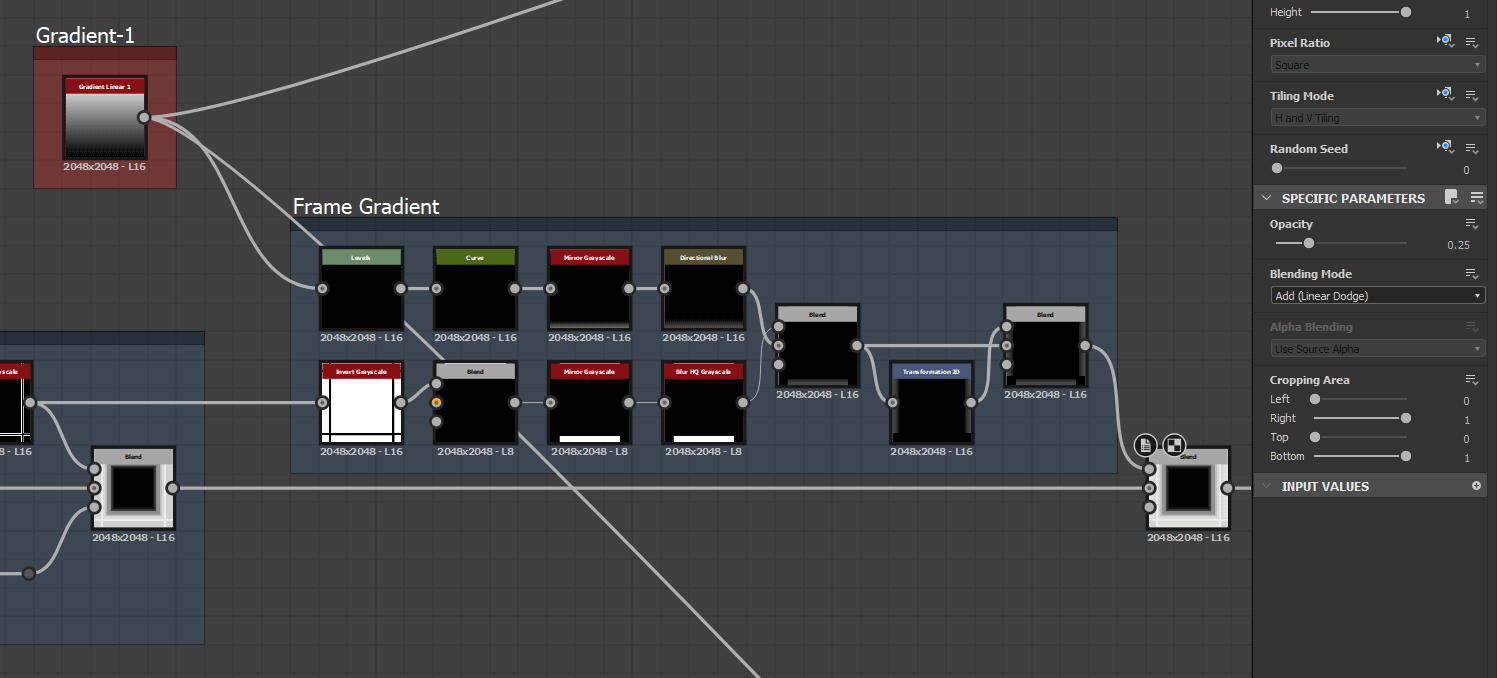
Task: Click the Tiling Mode inheritance method icon
Action: (x=1445, y=94)
